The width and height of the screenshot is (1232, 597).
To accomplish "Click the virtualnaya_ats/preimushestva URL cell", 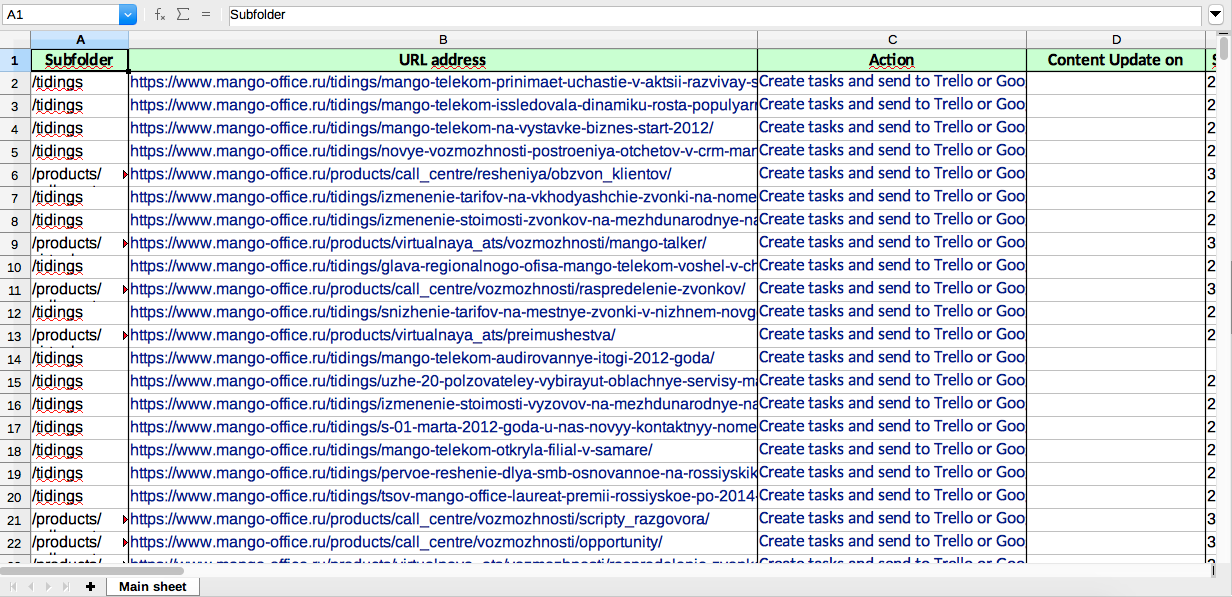I will (x=443, y=335).
